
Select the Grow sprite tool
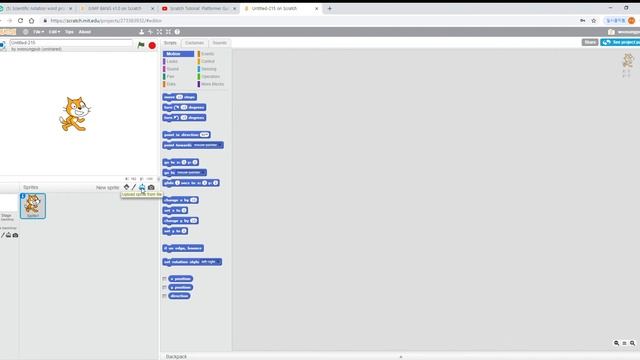pyautogui.click(x=159, y=32)
